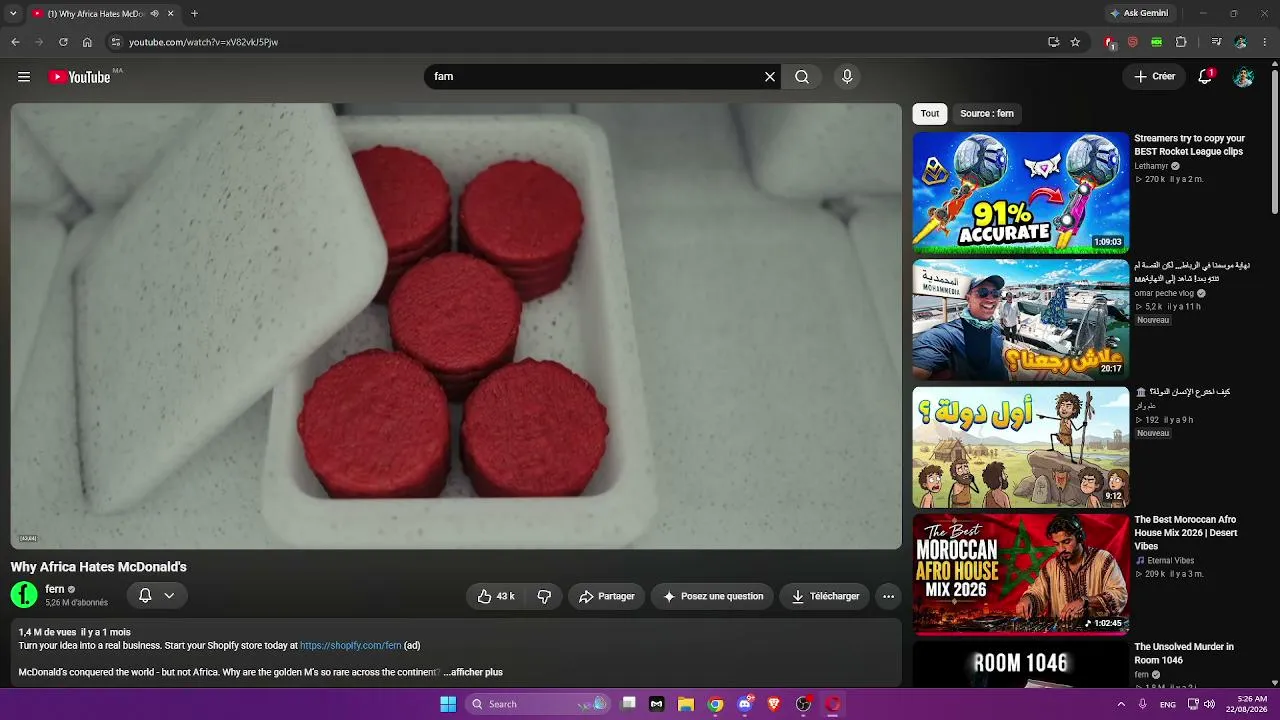Mute the tab via speaker icon
This screenshot has width=1280, height=720.
tap(154, 13)
